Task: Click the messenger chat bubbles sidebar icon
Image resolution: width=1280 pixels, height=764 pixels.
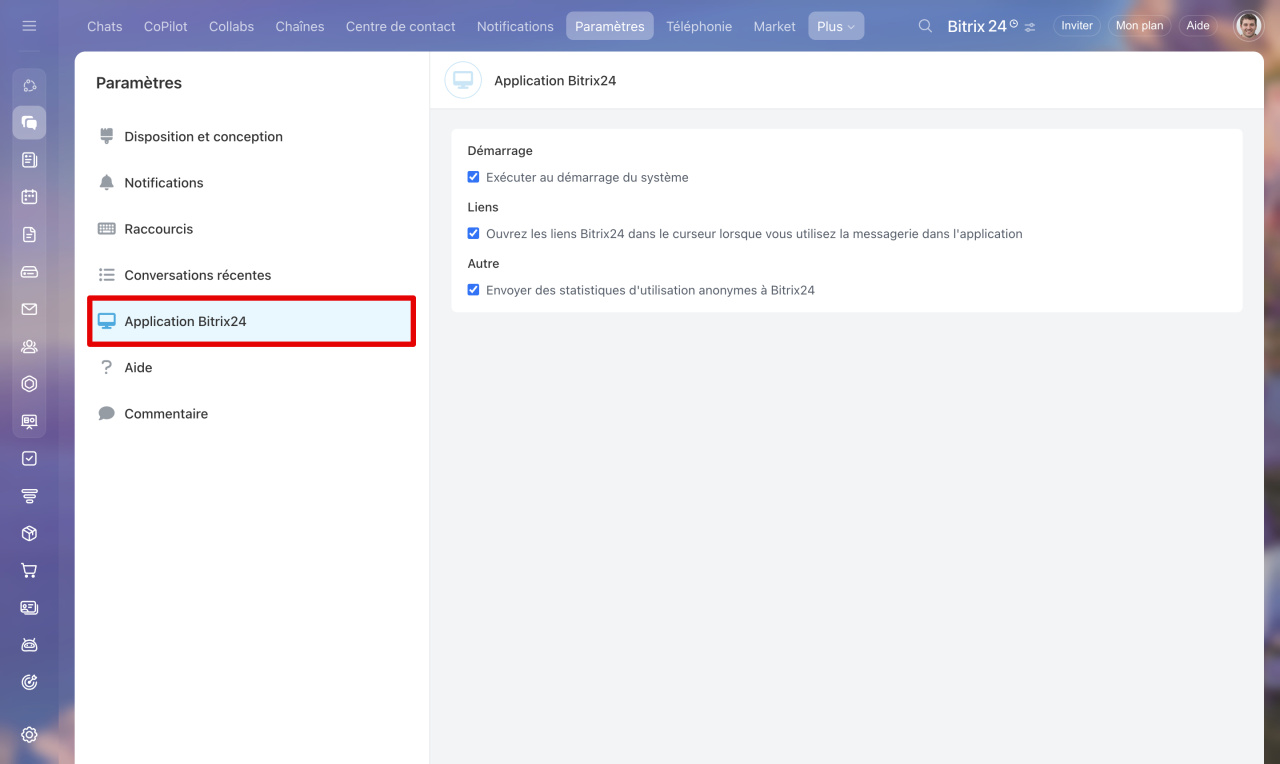Action: click(29, 122)
